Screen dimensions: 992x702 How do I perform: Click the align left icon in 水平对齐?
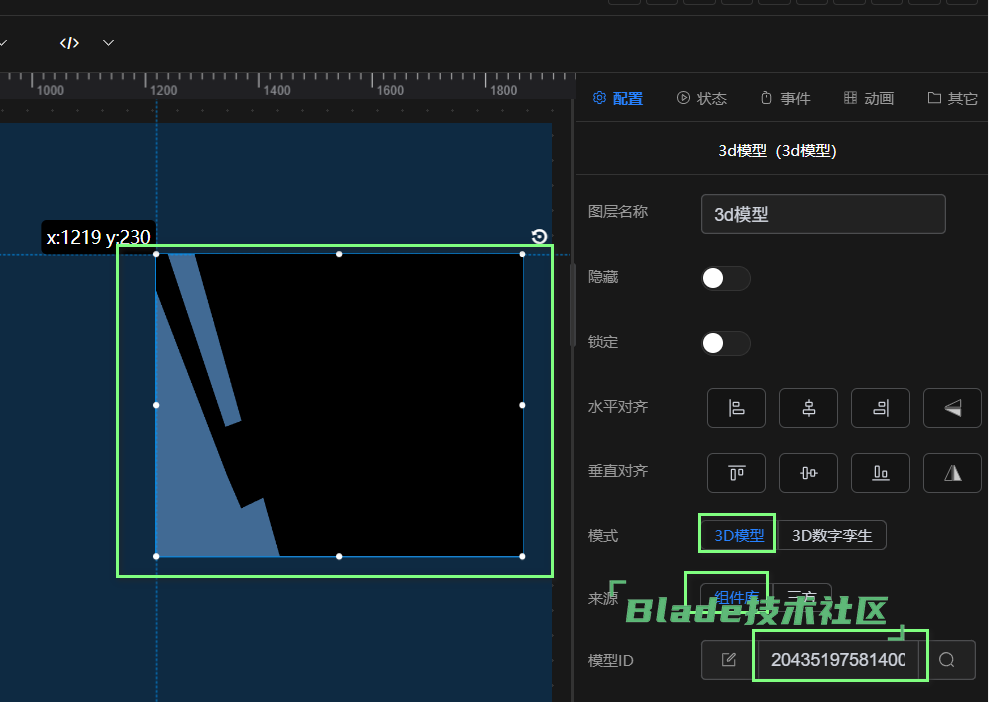736,408
